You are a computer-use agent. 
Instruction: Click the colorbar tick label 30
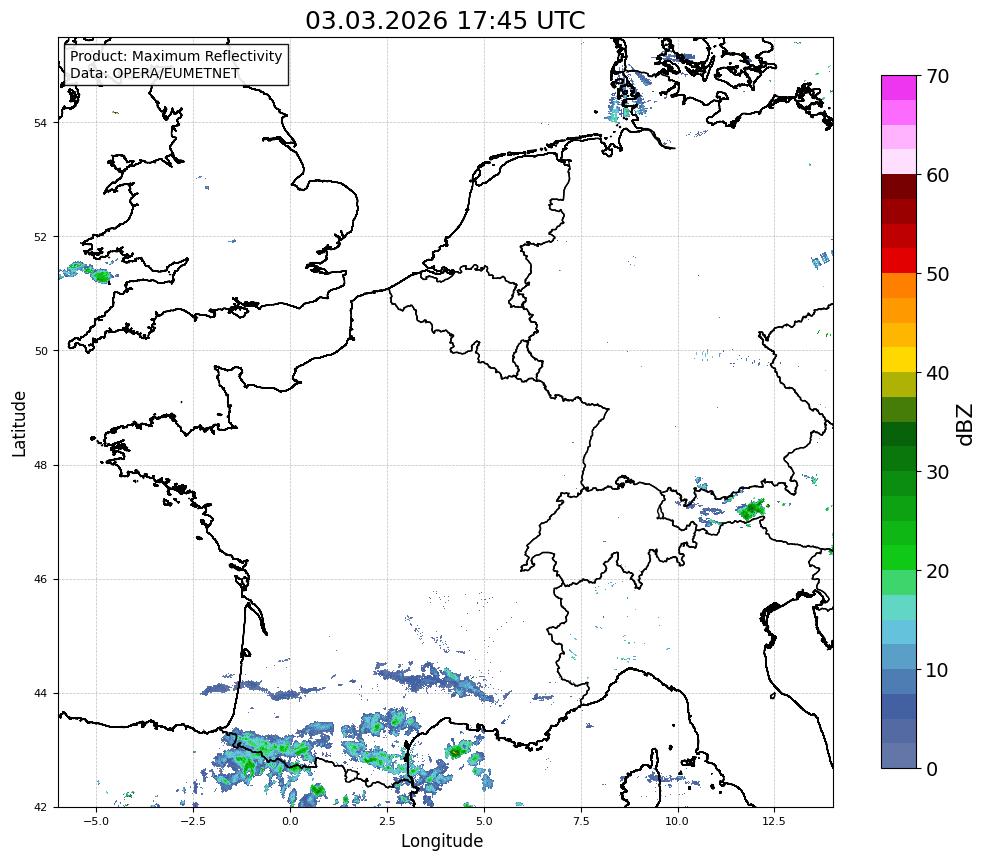937,472
